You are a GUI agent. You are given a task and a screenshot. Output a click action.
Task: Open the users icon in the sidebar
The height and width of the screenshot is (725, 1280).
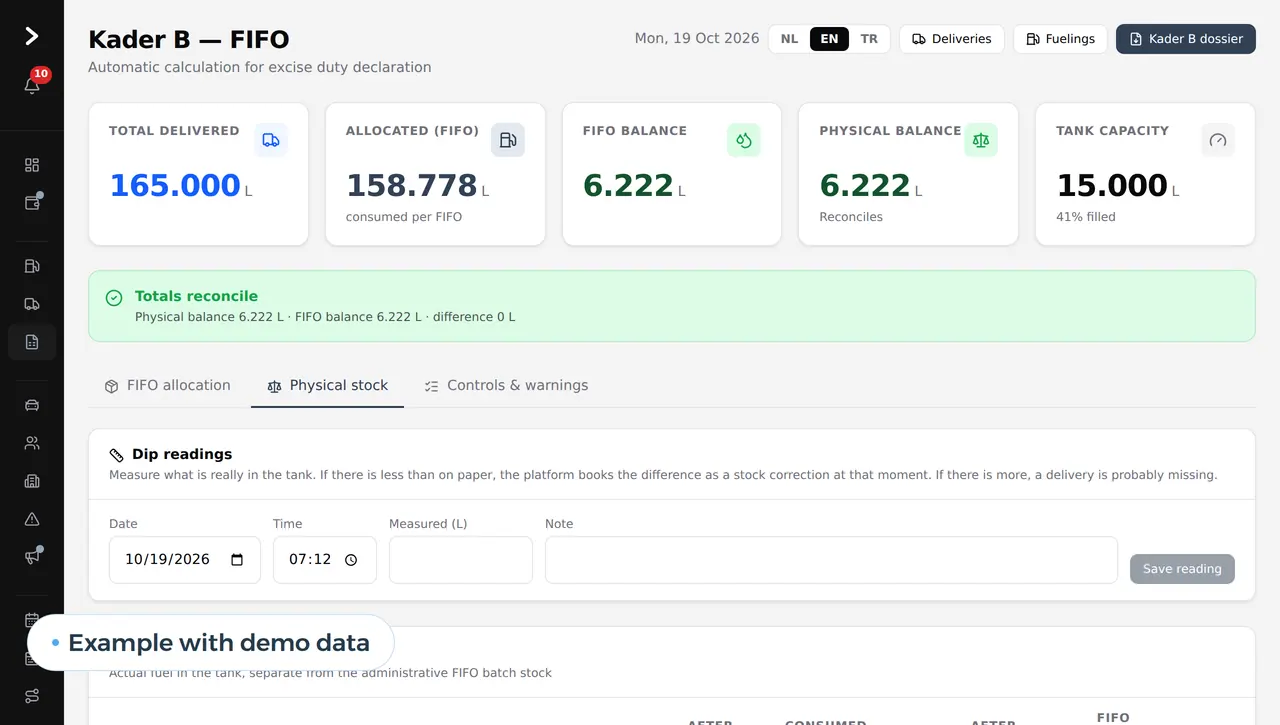tap(32, 443)
